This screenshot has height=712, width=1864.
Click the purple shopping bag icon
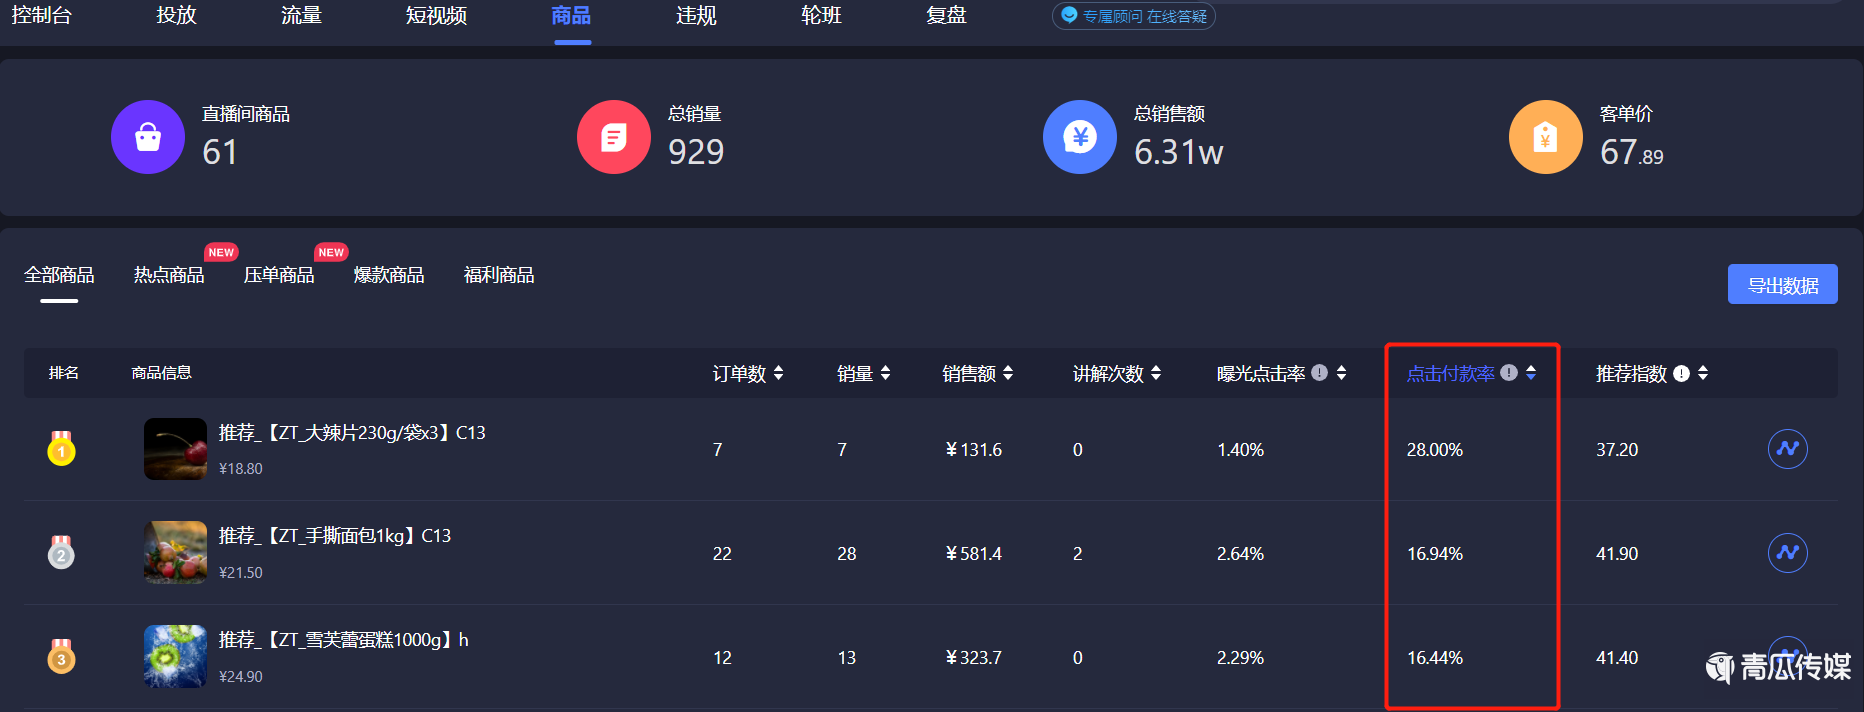point(148,137)
